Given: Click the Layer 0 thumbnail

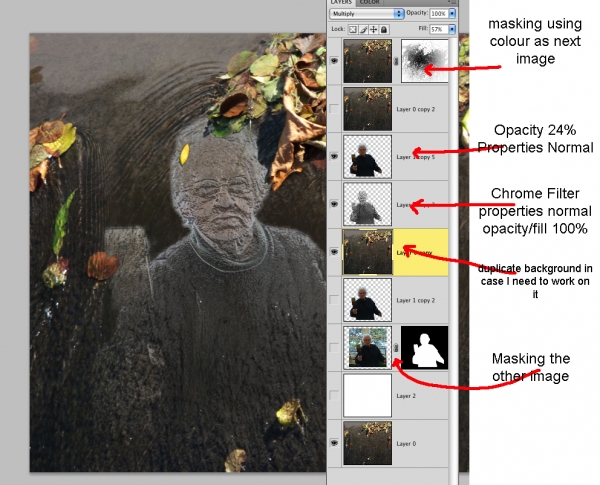Looking at the screenshot, I should click(367, 443).
